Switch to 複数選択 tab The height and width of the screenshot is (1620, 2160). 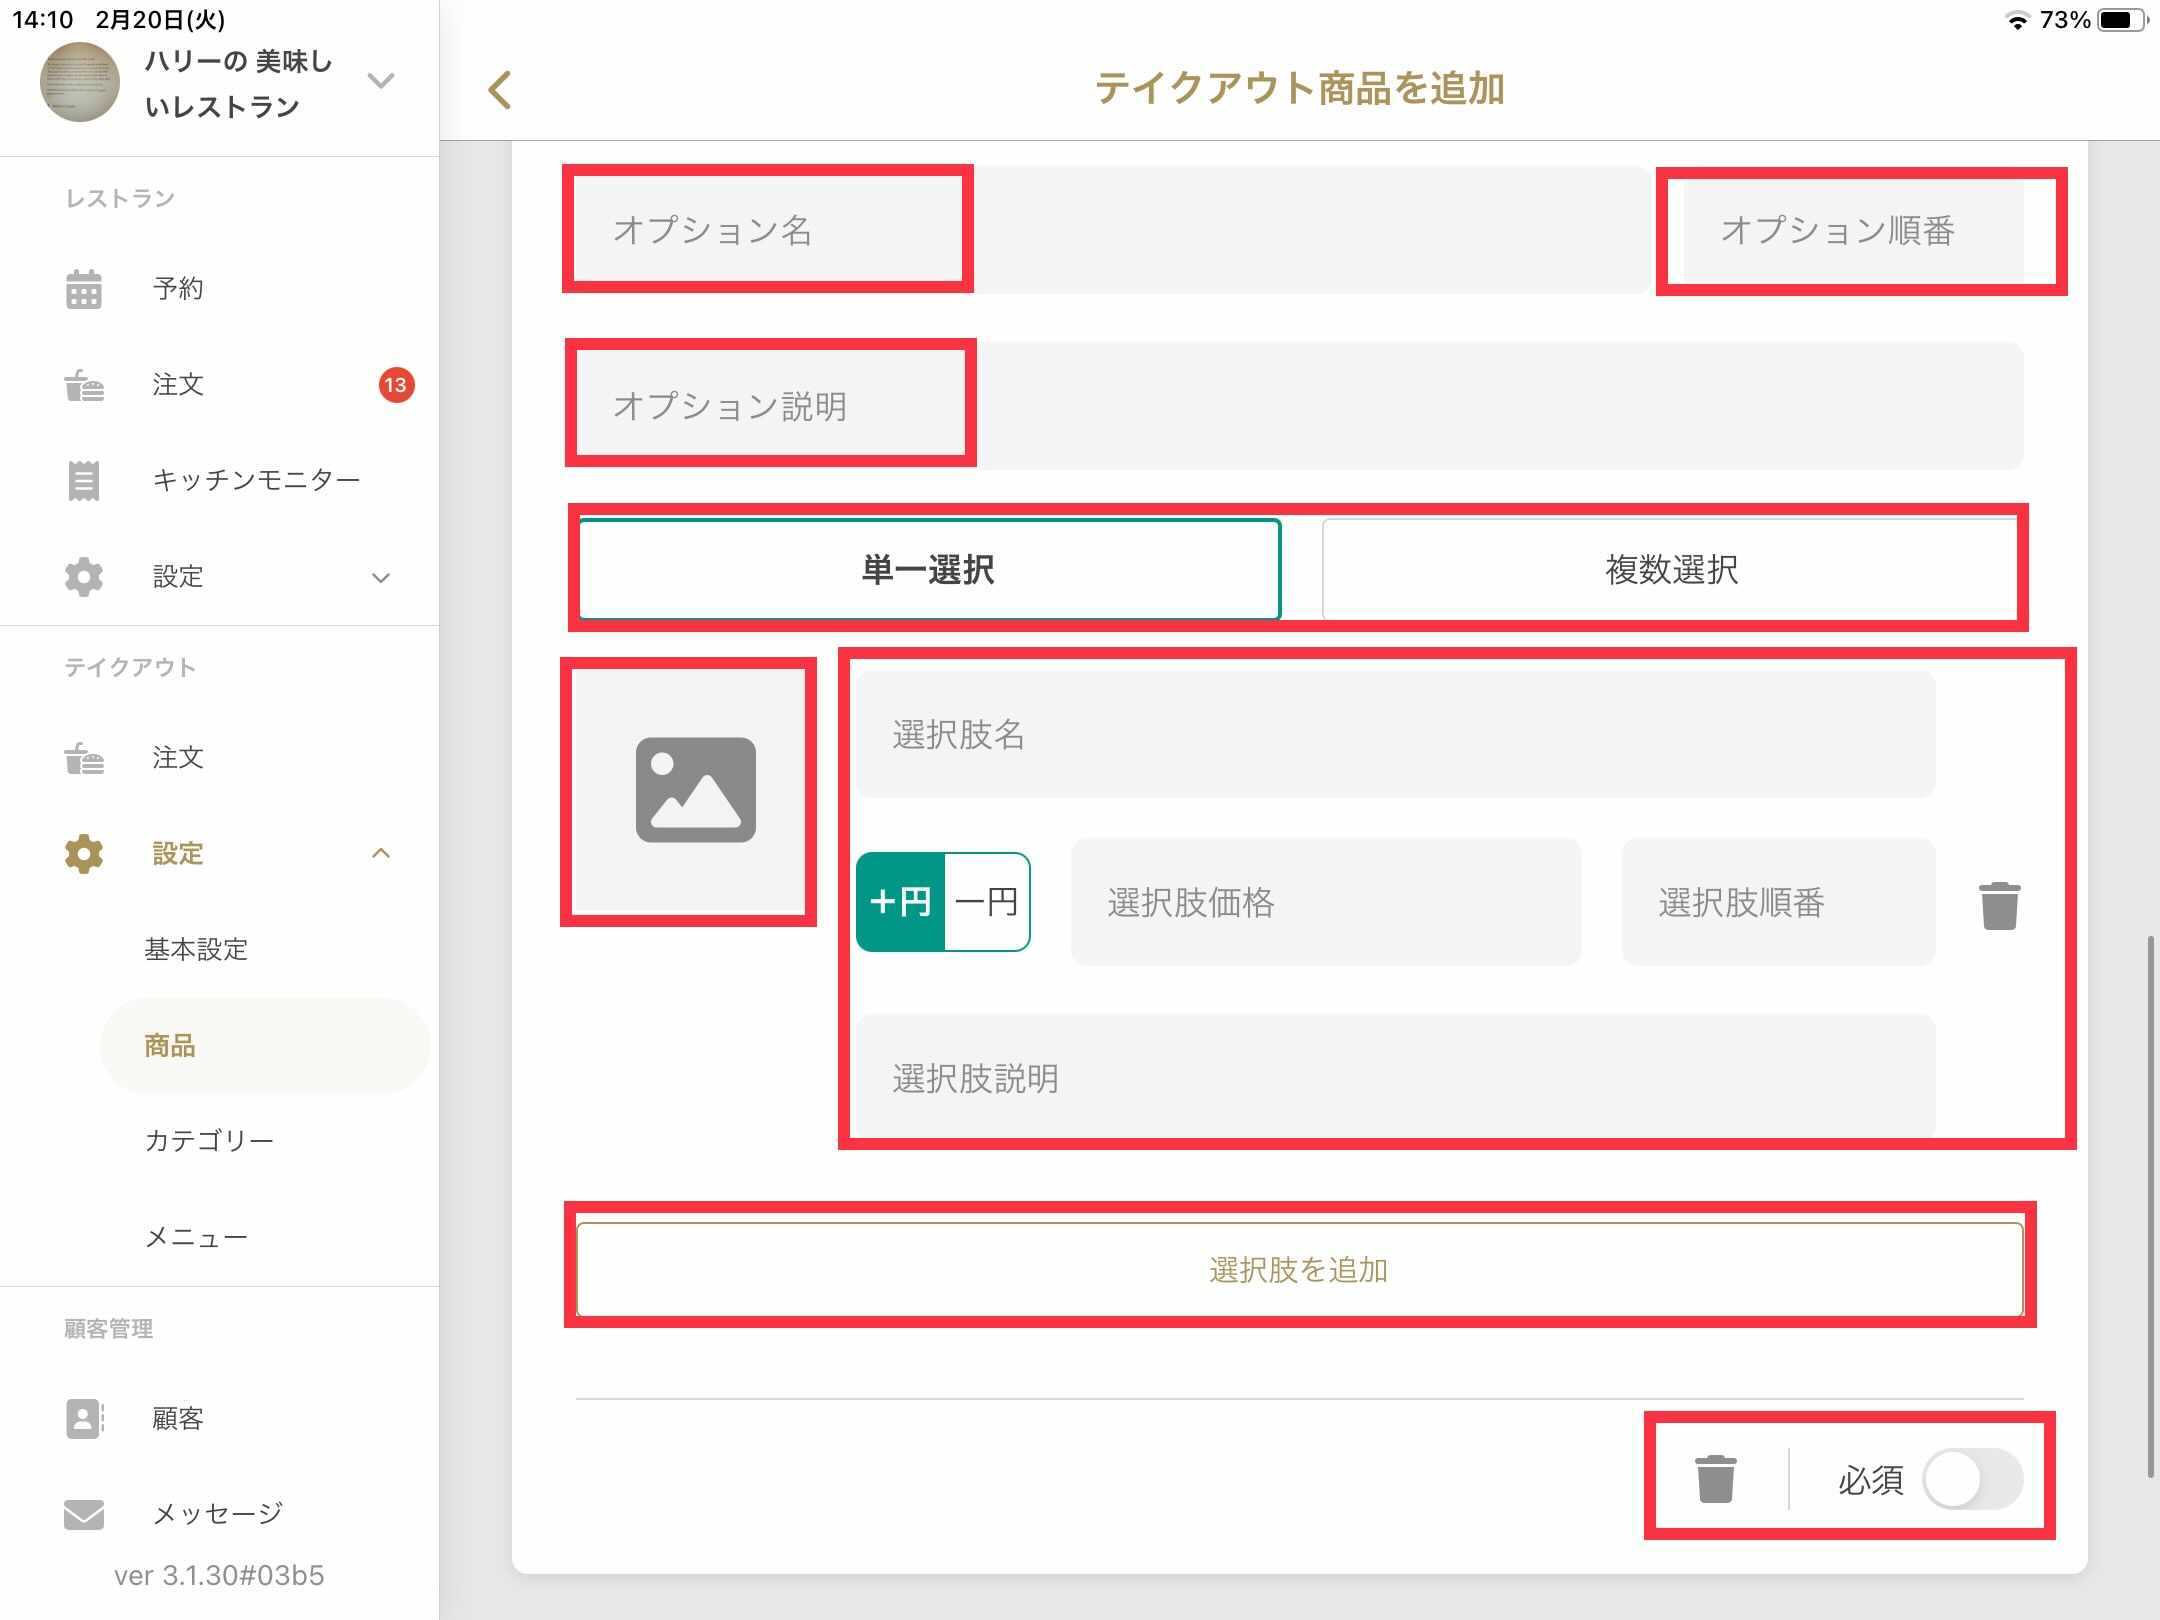[x=1670, y=570]
